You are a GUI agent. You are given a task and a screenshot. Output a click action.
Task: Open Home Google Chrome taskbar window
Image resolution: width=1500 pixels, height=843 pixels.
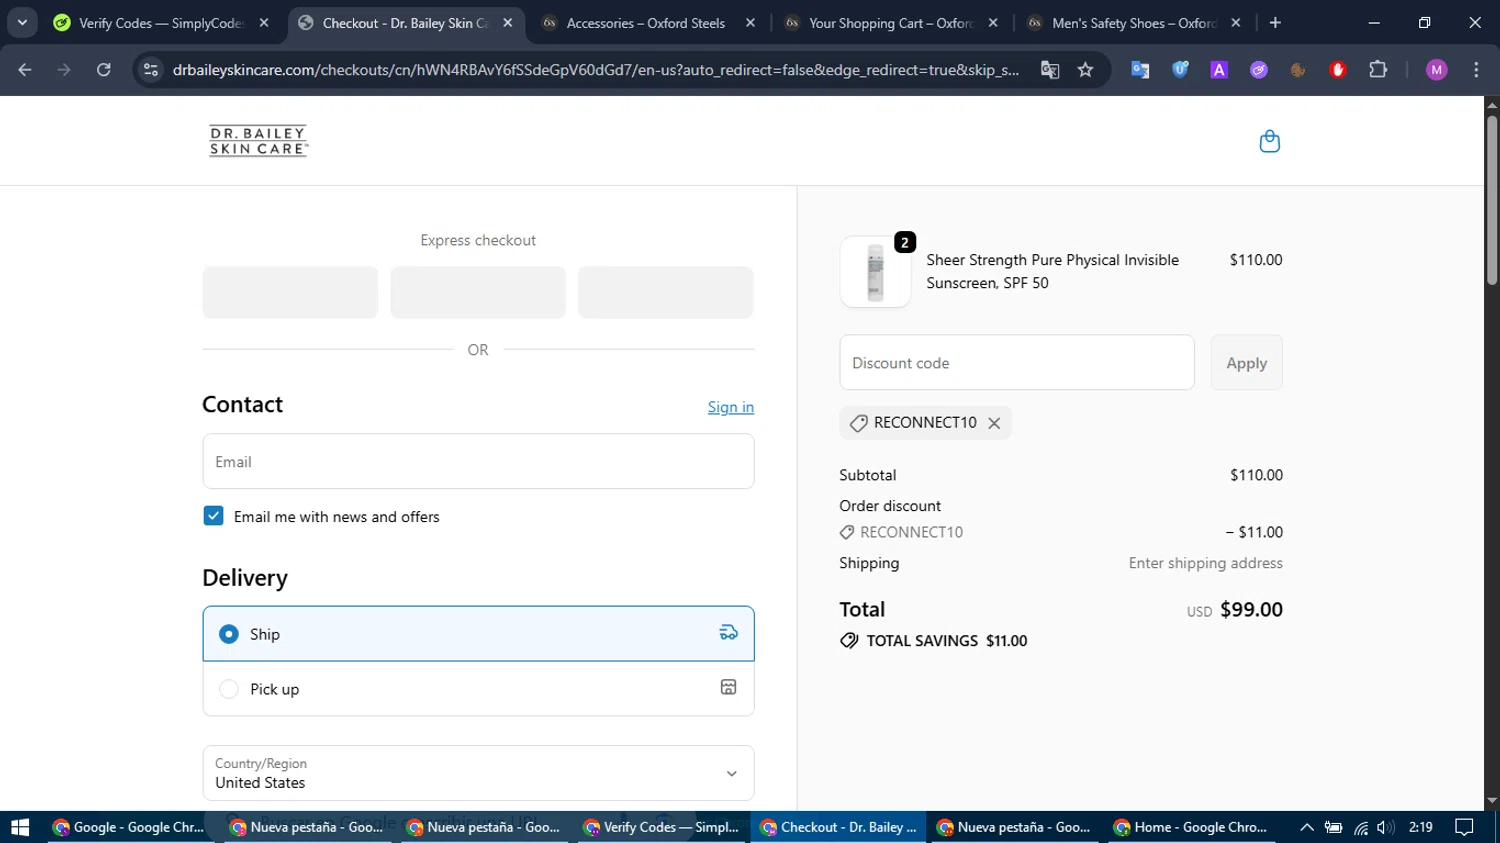tap(1190, 827)
